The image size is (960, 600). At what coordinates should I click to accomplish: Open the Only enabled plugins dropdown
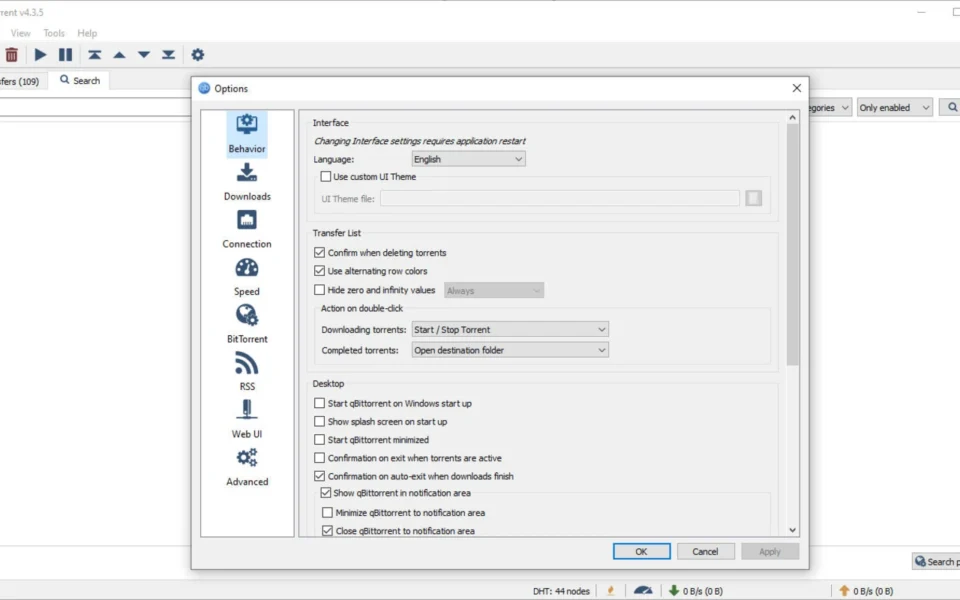click(894, 107)
